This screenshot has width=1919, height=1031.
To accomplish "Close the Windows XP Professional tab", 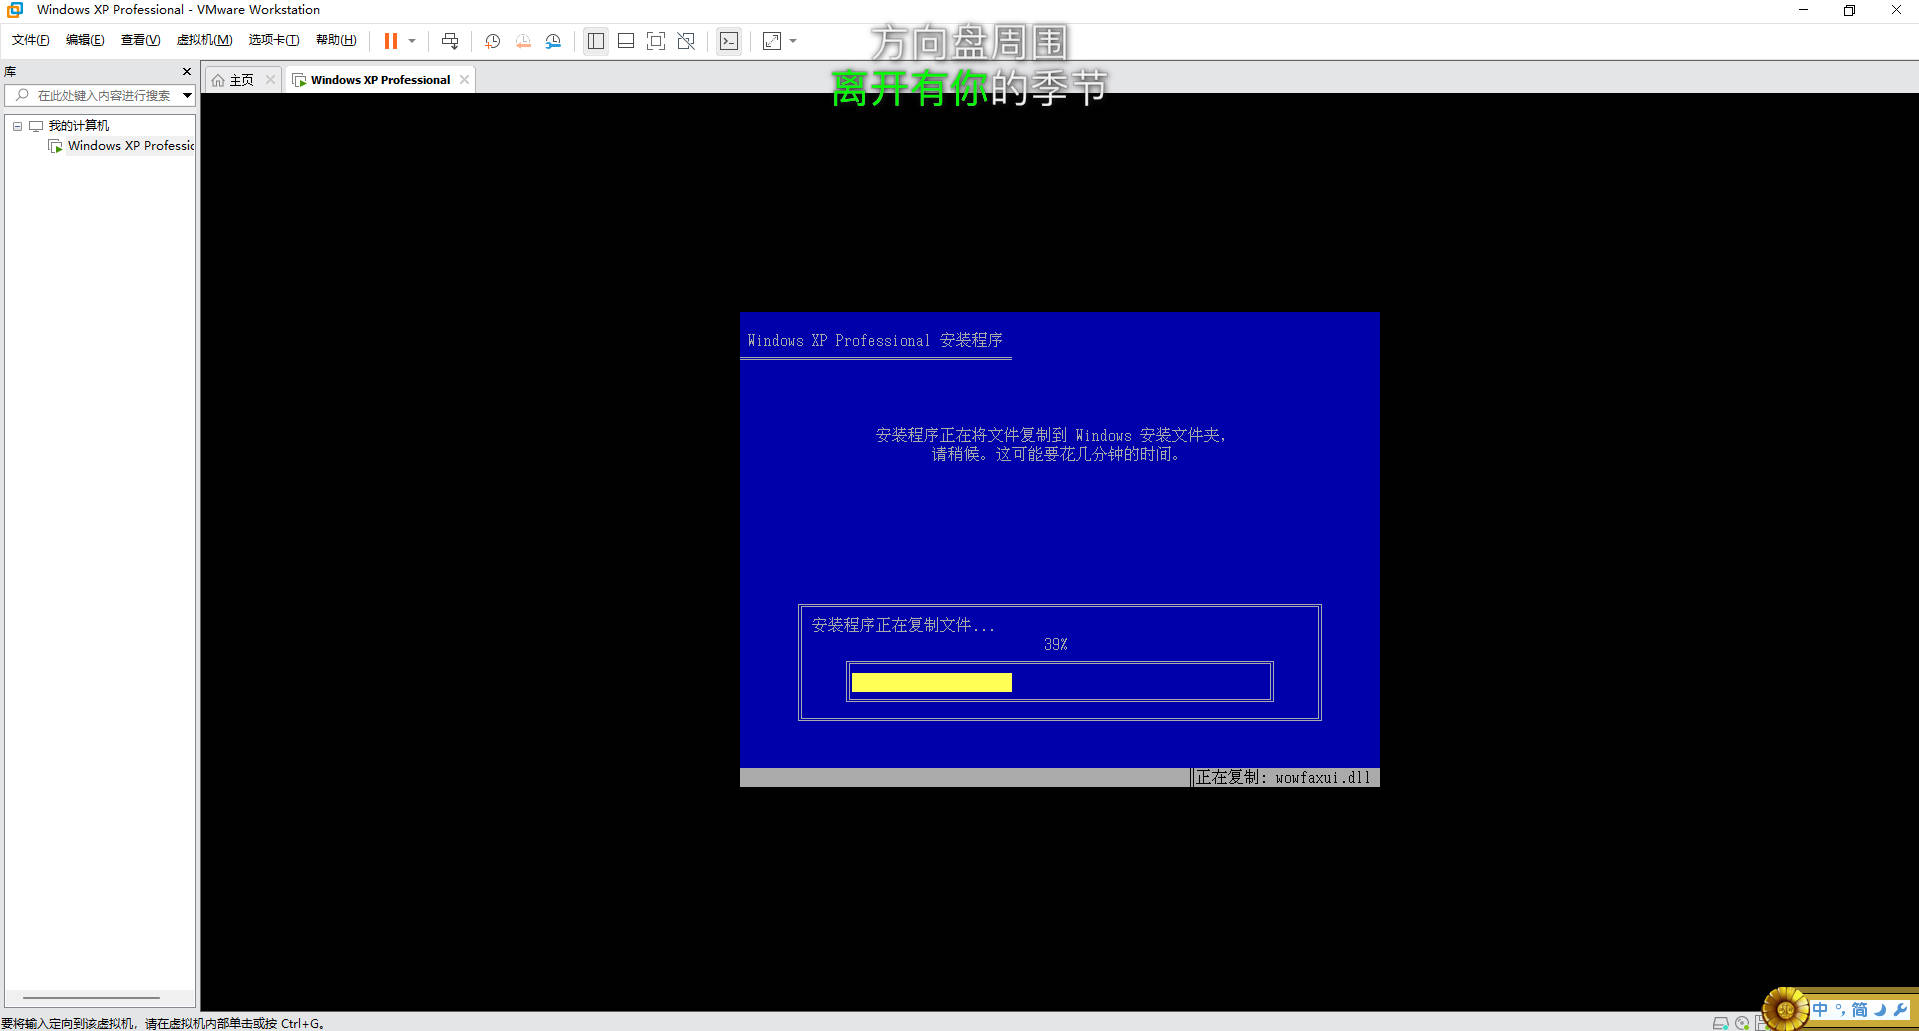I will pos(464,80).
